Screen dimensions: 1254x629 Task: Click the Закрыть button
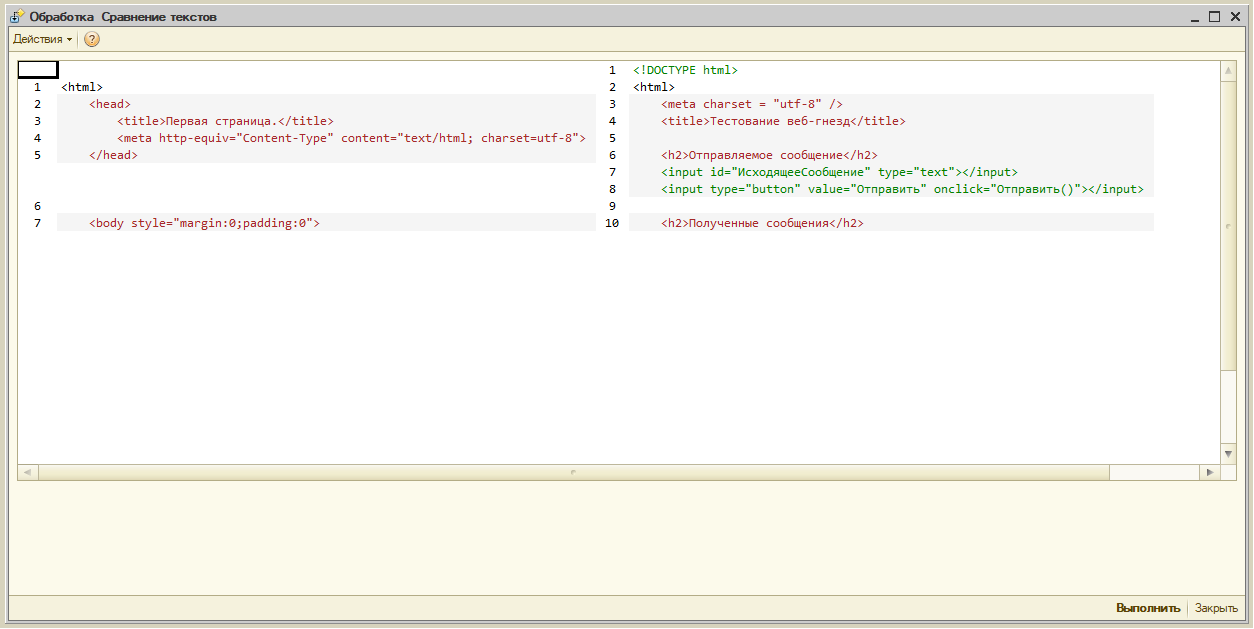(1216, 608)
